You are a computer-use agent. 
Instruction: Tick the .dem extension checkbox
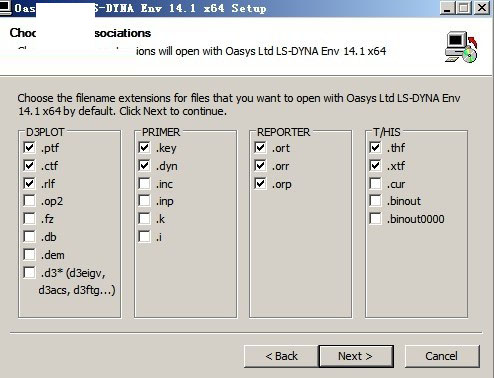click(29, 255)
